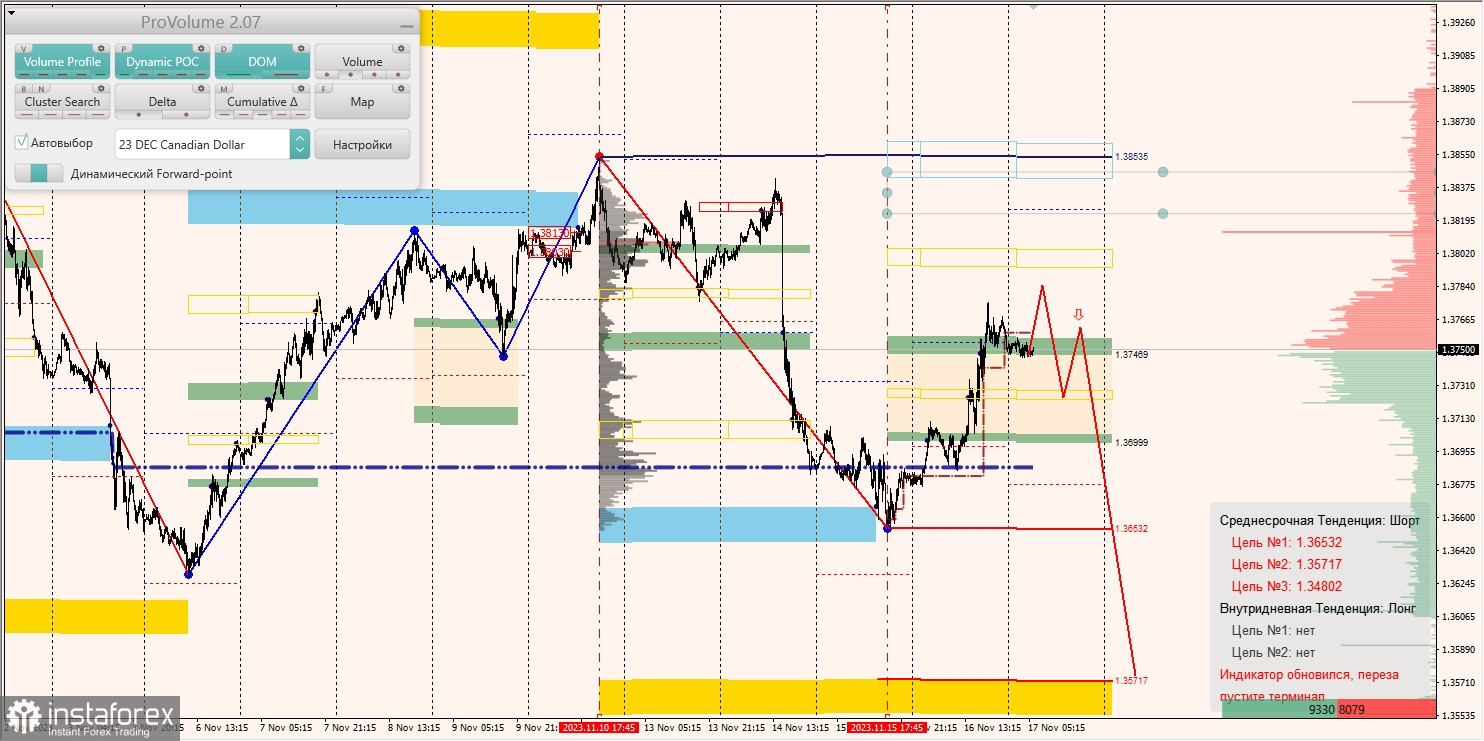
Task: Toggle Delta indicator
Action: pos(162,101)
